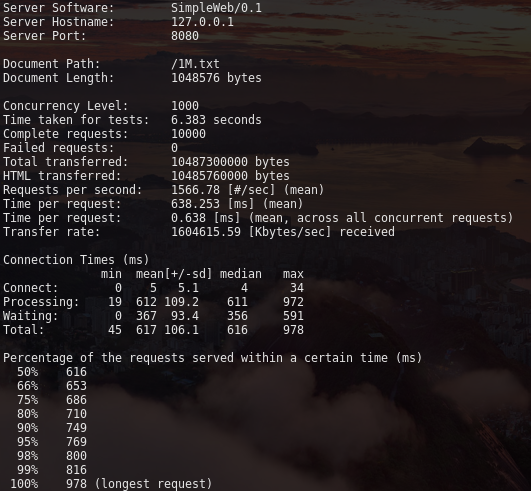The image size is (531, 491).
Task: Click the Processing row max value 972
Action: pyautogui.click(x=293, y=302)
